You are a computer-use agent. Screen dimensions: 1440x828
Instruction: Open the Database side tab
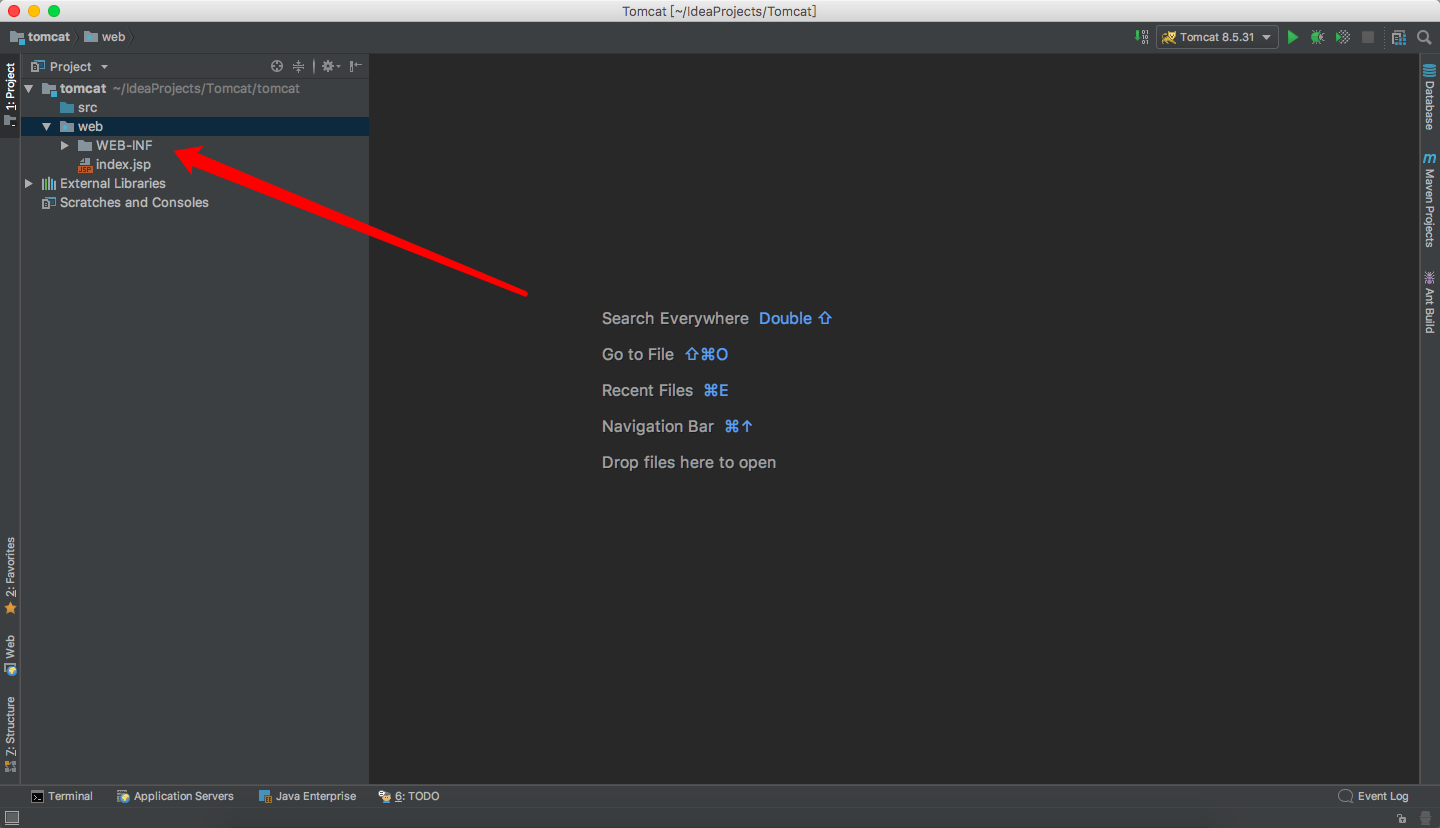[x=1429, y=97]
